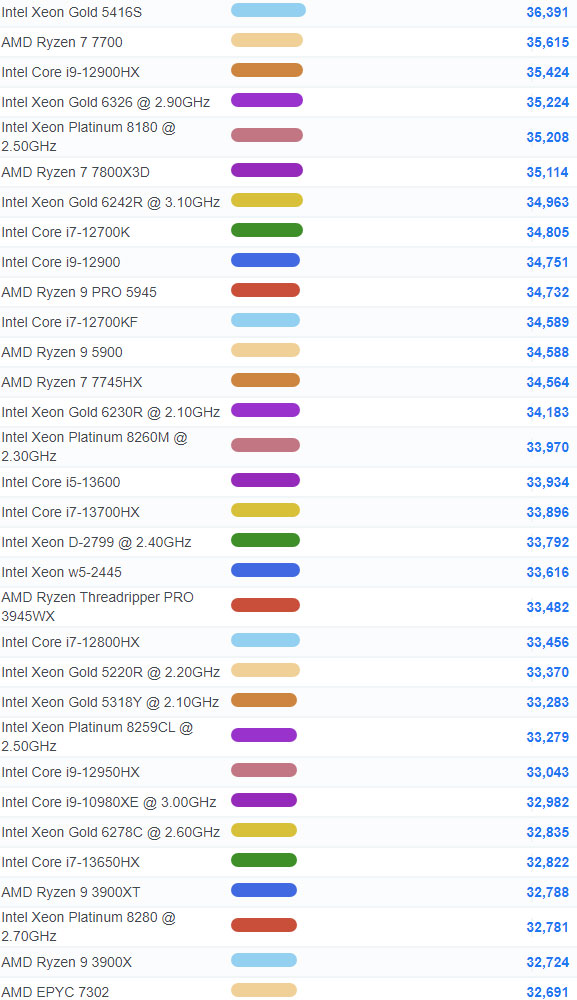Click Intel Core i5-13600 name
Image resolution: width=577 pixels, height=1000 pixels.
(61, 482)
